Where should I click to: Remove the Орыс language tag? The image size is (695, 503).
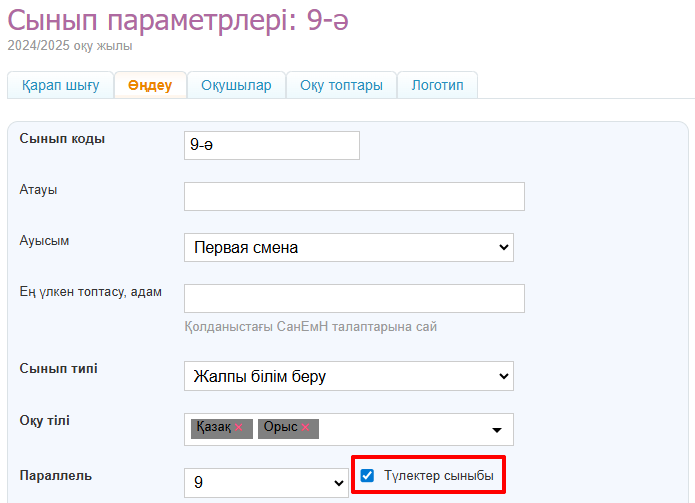pyautogui.click(x=305, y=428)
